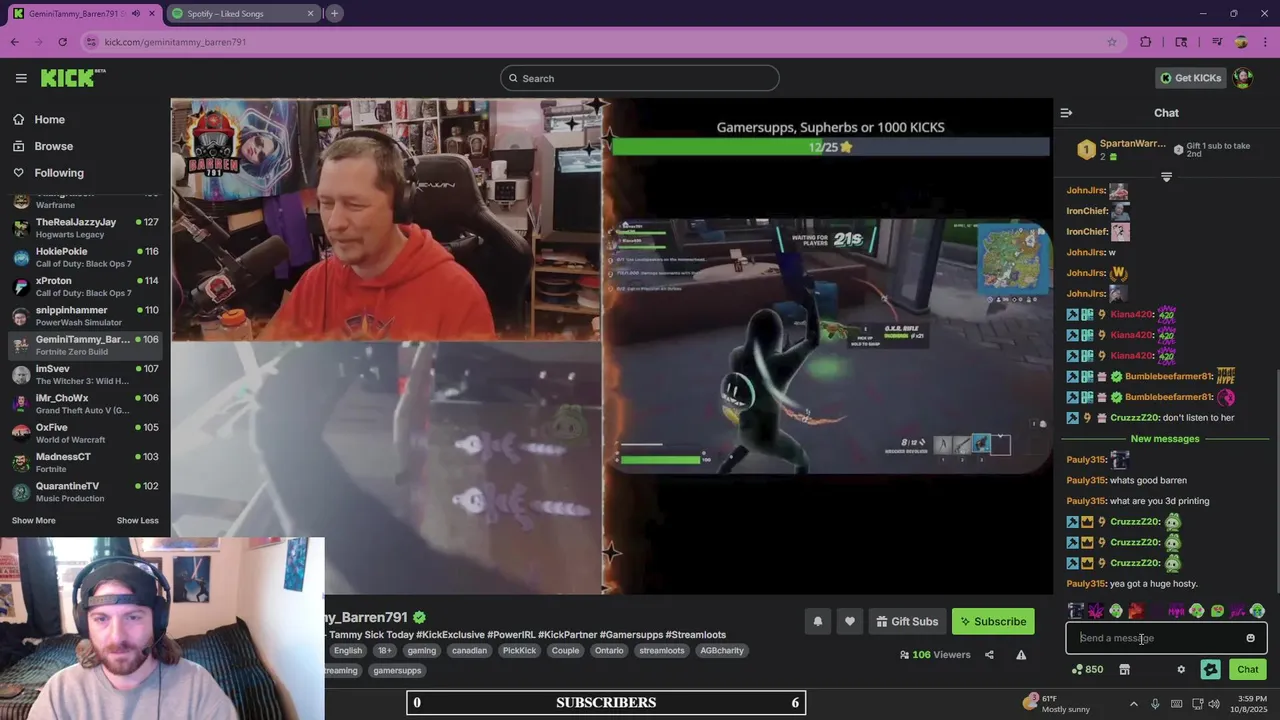The width and height of the screenshot is (1280, 720).
Task: Open the emoji picker in chat input
Action: click(x=1250, y=638)
